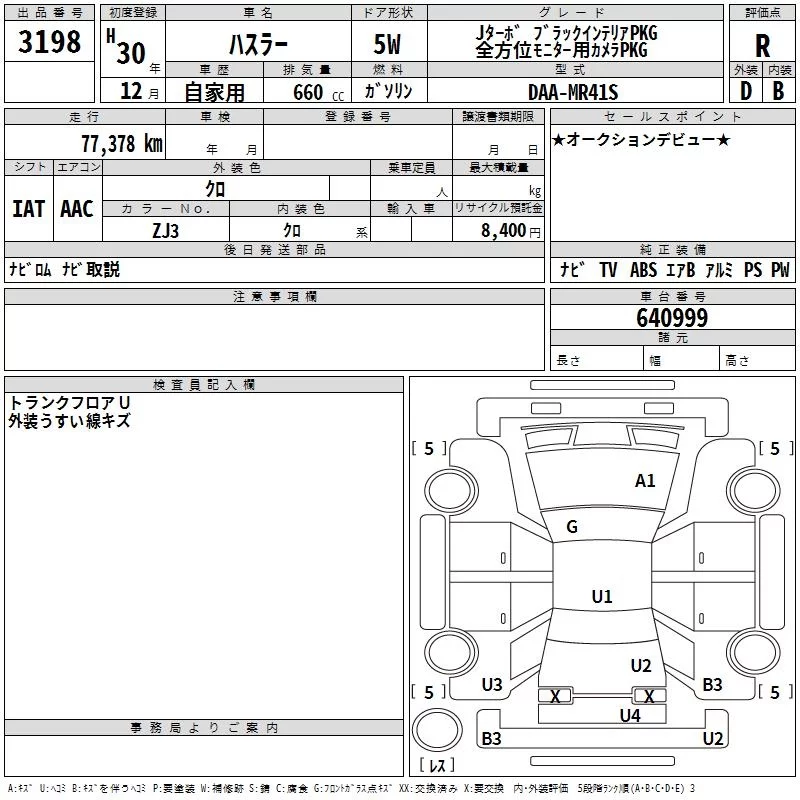Click the 事務局よりご案内 section header
The height and width of the screenshot is (800, 800).
click(x=204, y=728)
